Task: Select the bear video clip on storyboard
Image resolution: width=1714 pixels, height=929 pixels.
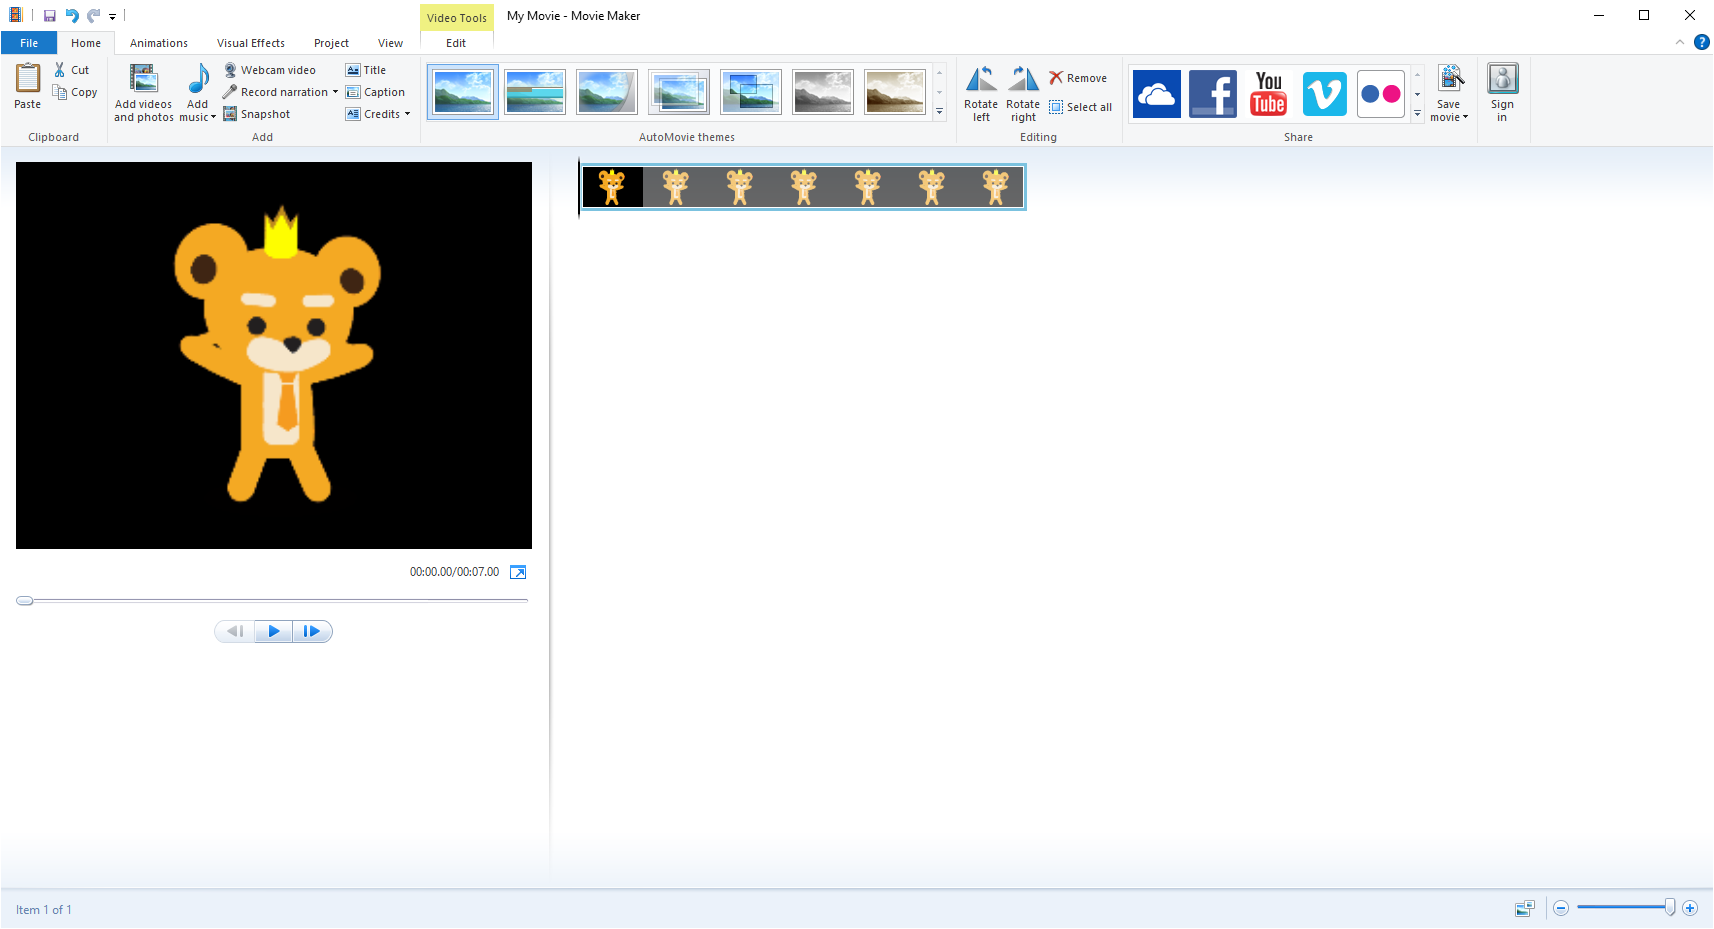Action: pos(803,187)
